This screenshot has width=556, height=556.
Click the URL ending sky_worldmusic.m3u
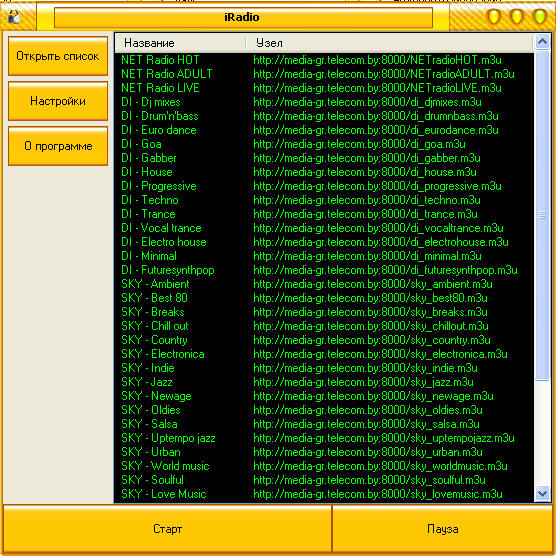380,466
